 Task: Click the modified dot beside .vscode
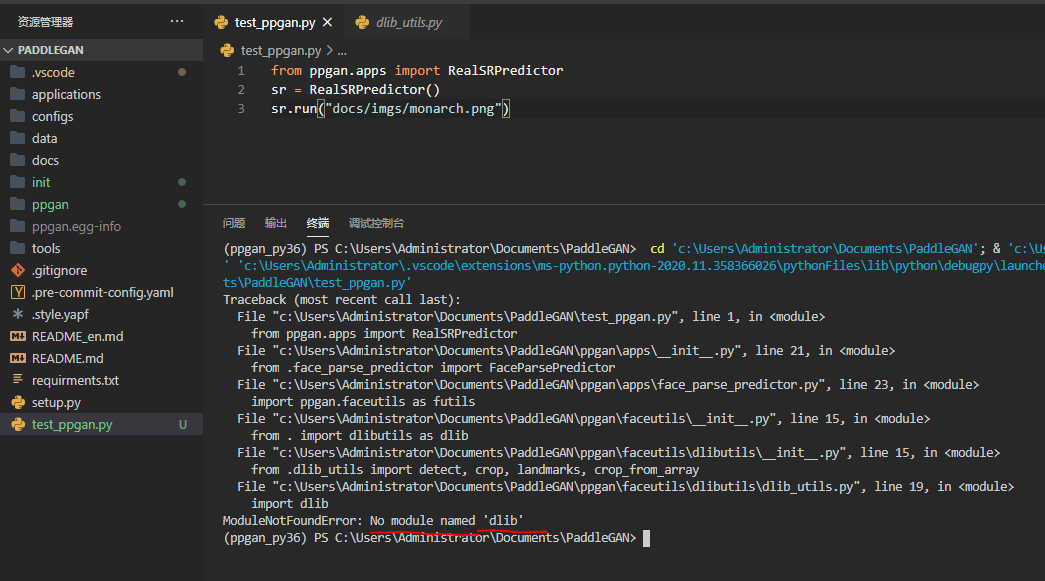pos(182,72)
